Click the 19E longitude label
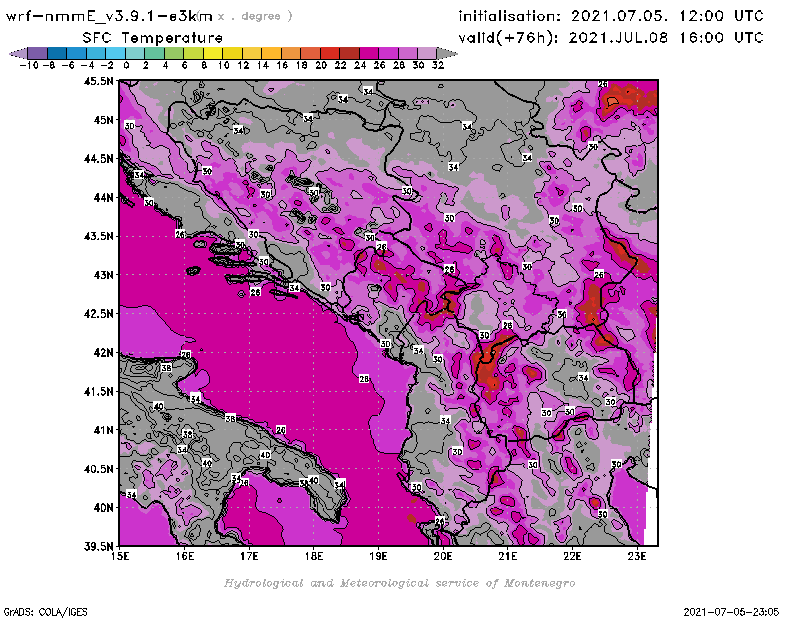The height and width of the screenshot is (618, 800). pos(378,556)
